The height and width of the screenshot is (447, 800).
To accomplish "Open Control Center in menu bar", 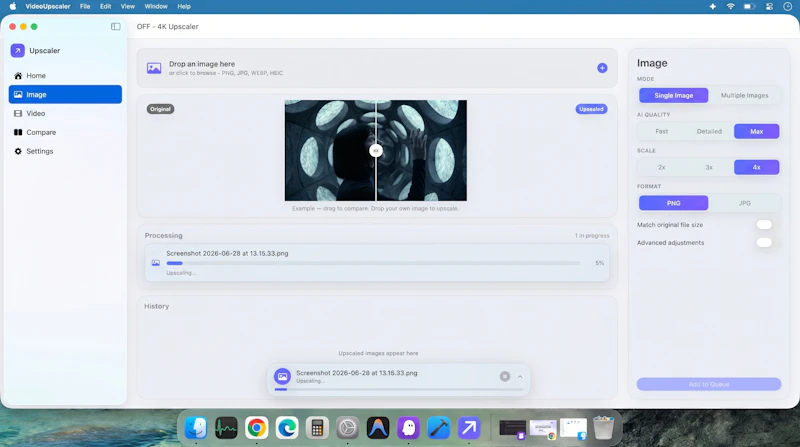I will click(x=769, y=7).
